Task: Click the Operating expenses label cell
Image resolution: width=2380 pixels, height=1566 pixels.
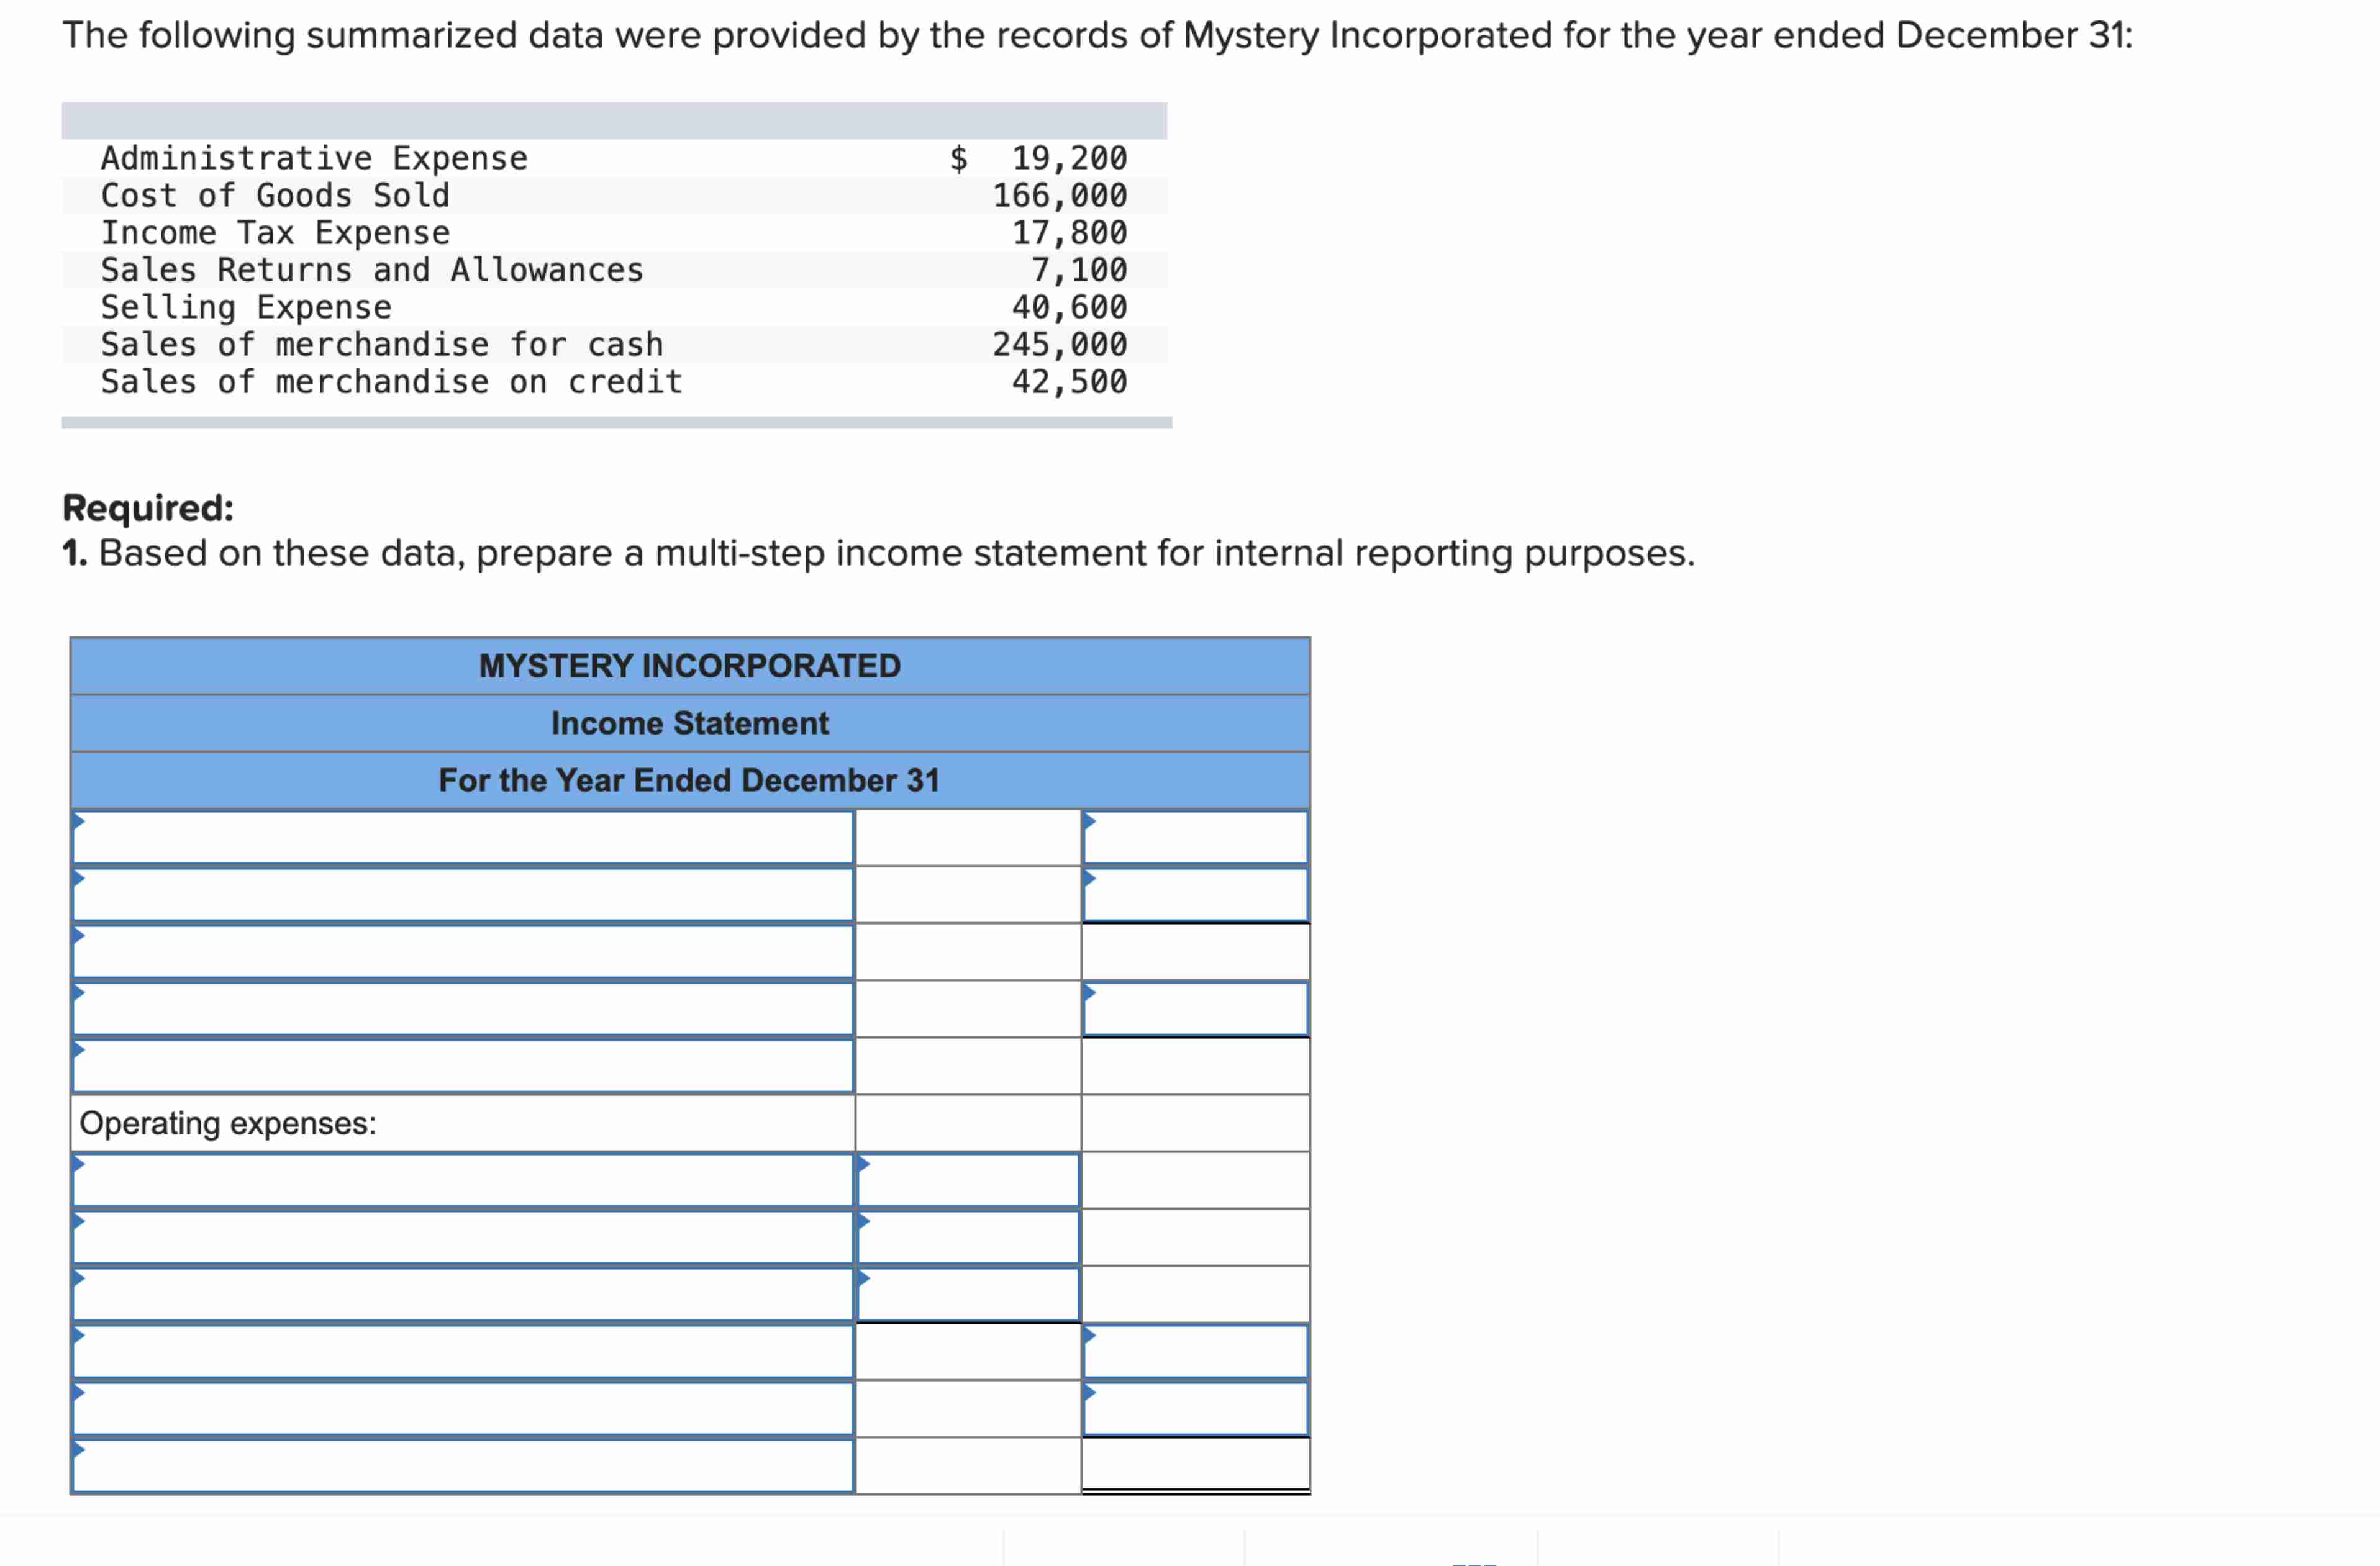Action: pyautogui.click(x=462, y=1124)
